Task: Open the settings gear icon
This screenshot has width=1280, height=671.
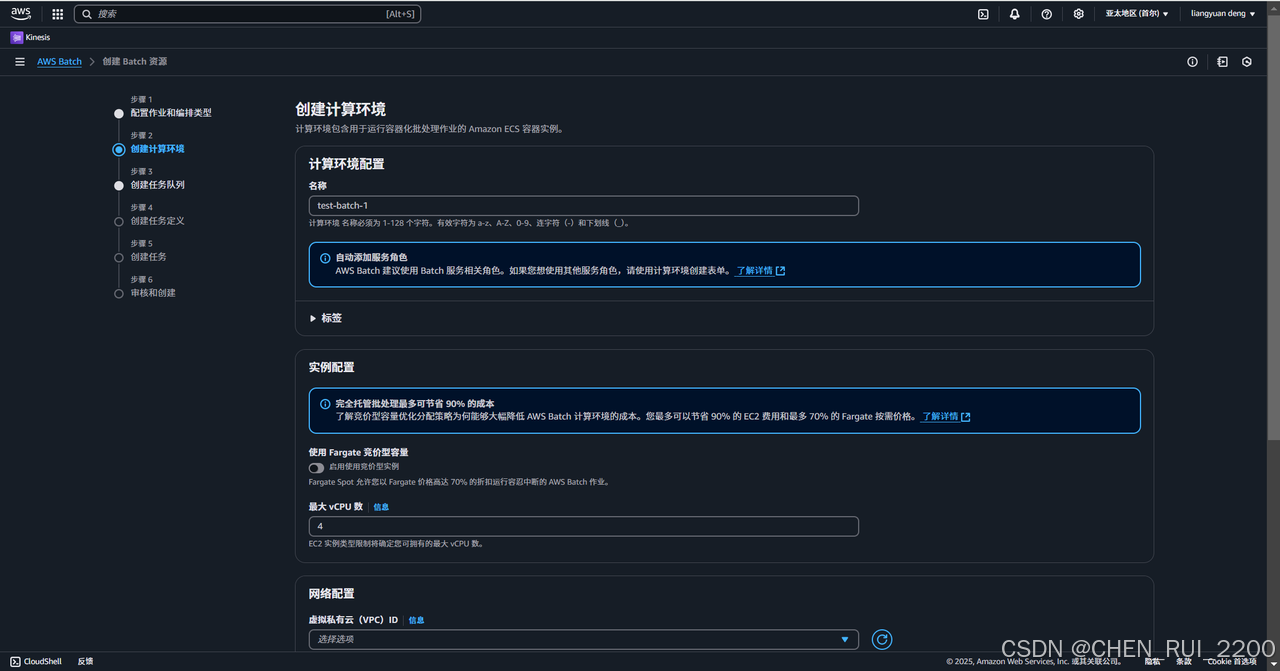Action: pyautogui.click(x=1078, y=14)
